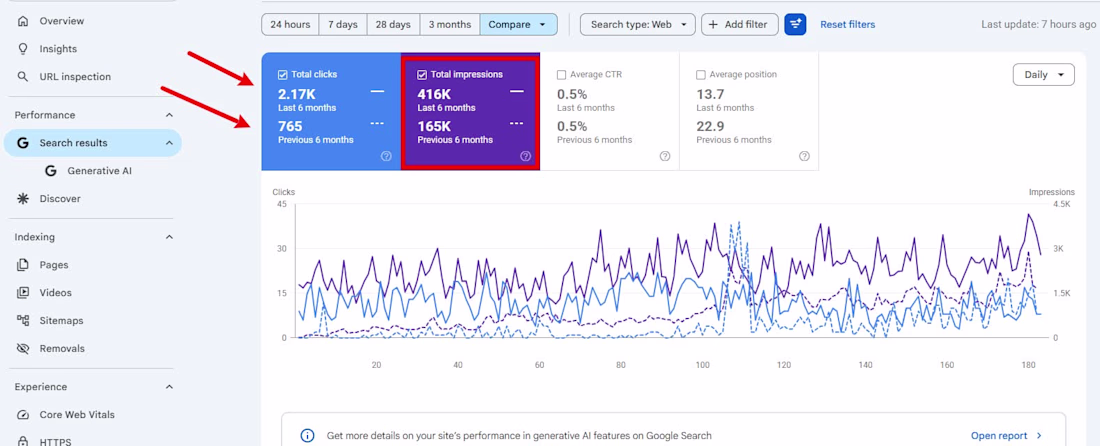Click the Videos play icon
The image size is (1100, 446).
23,292
